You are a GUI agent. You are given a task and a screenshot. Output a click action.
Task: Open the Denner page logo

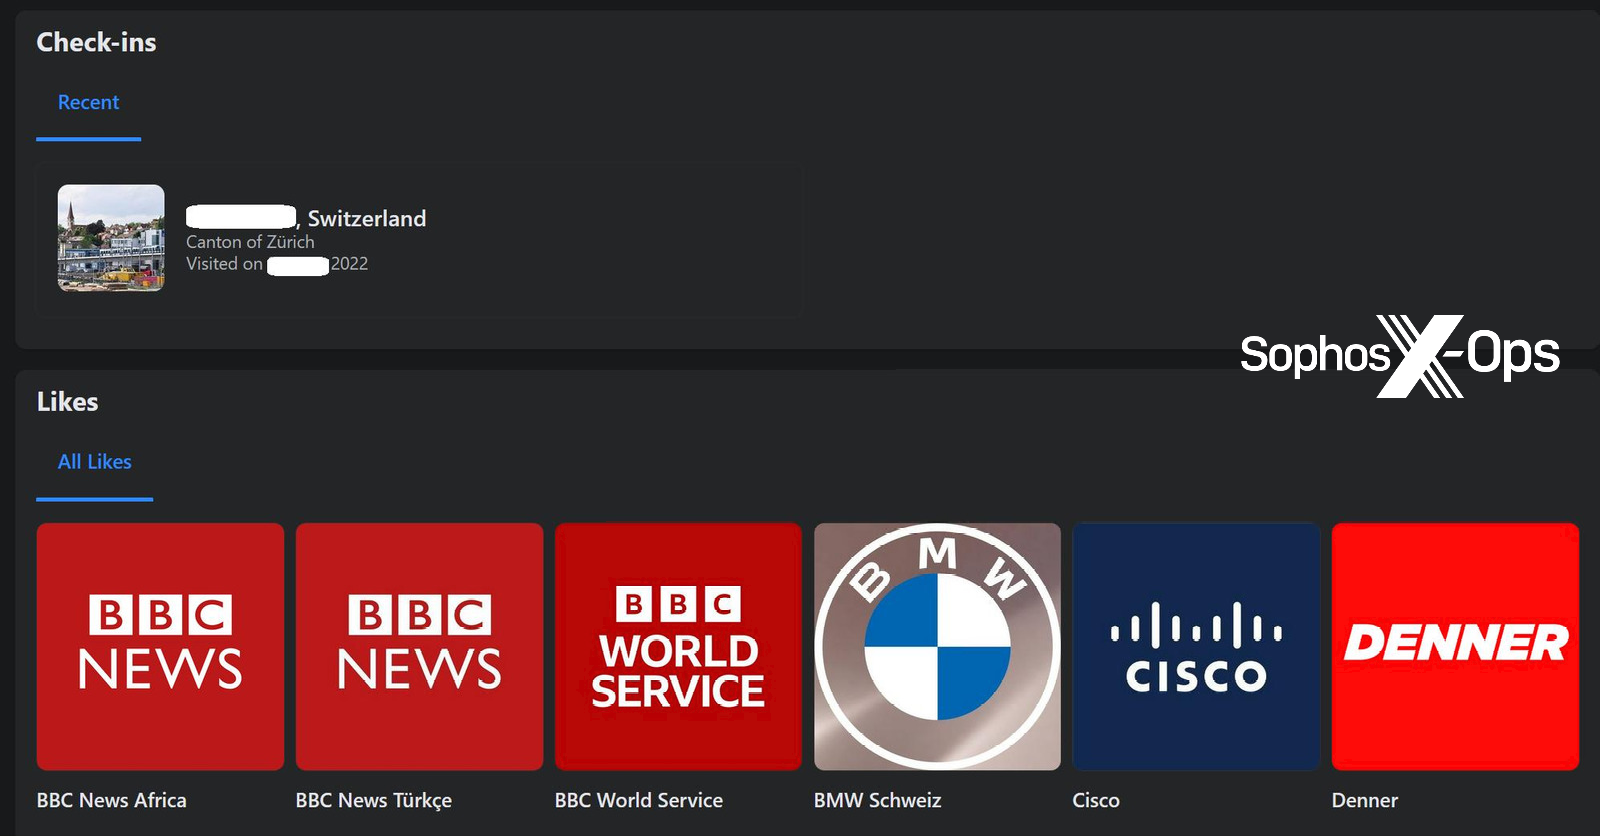(x=1455, y=646)
